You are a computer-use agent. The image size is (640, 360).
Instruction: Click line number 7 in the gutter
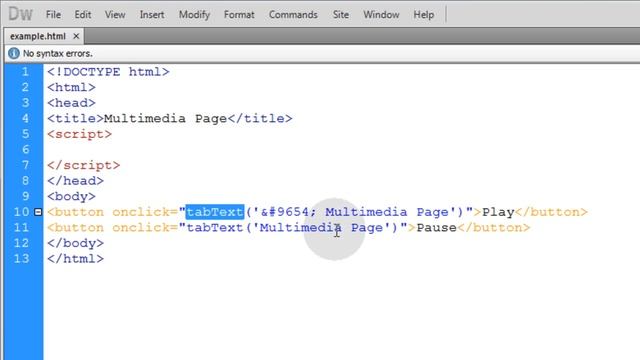(25, 165)
